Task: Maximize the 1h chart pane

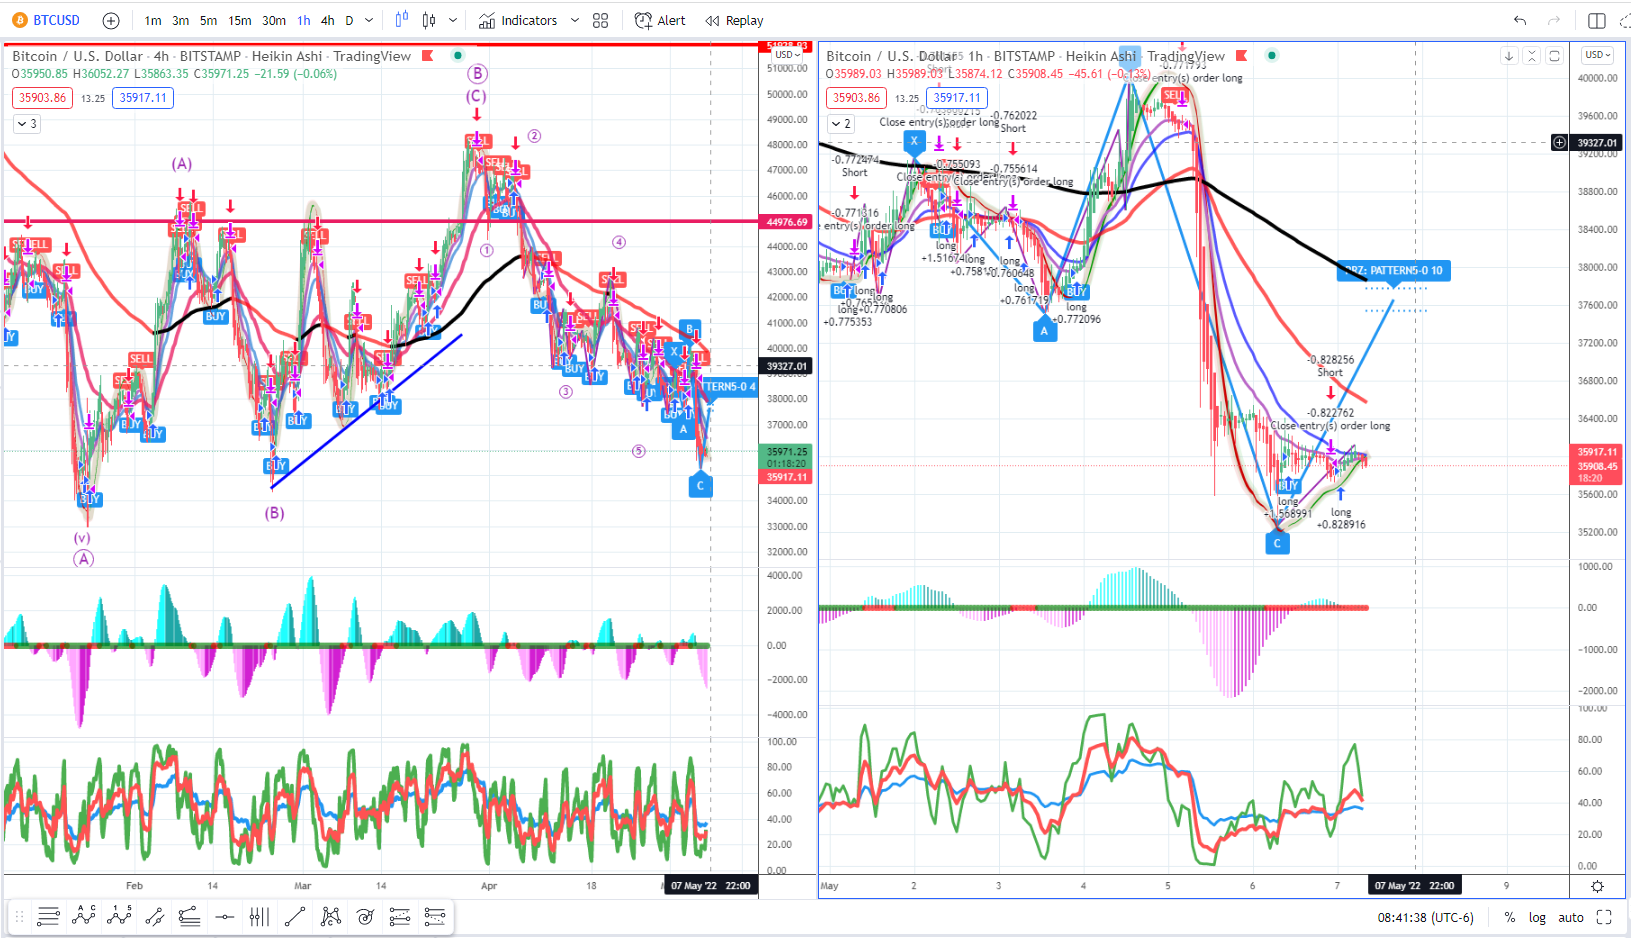Action: (x=1554, y=56)
